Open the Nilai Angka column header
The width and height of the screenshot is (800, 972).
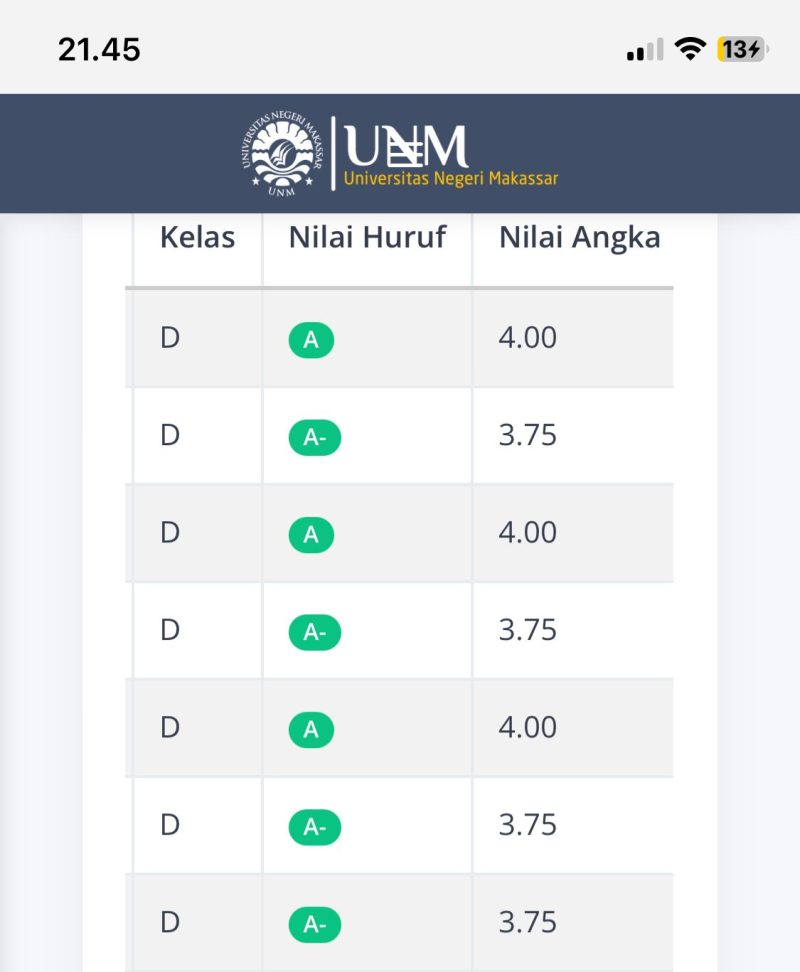tap(579, 237)
